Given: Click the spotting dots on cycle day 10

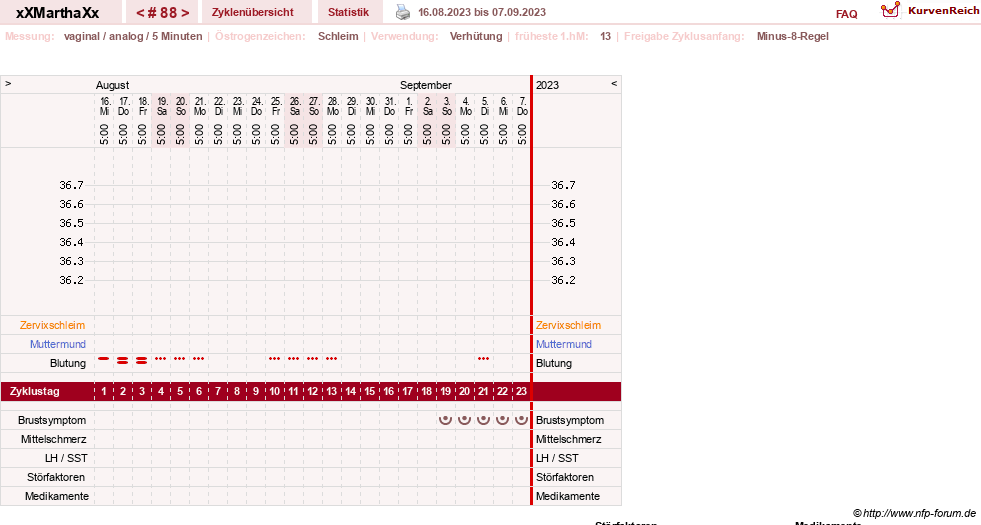Looking at the screenshot, I should pyautogui.click(x=275, y=359).
